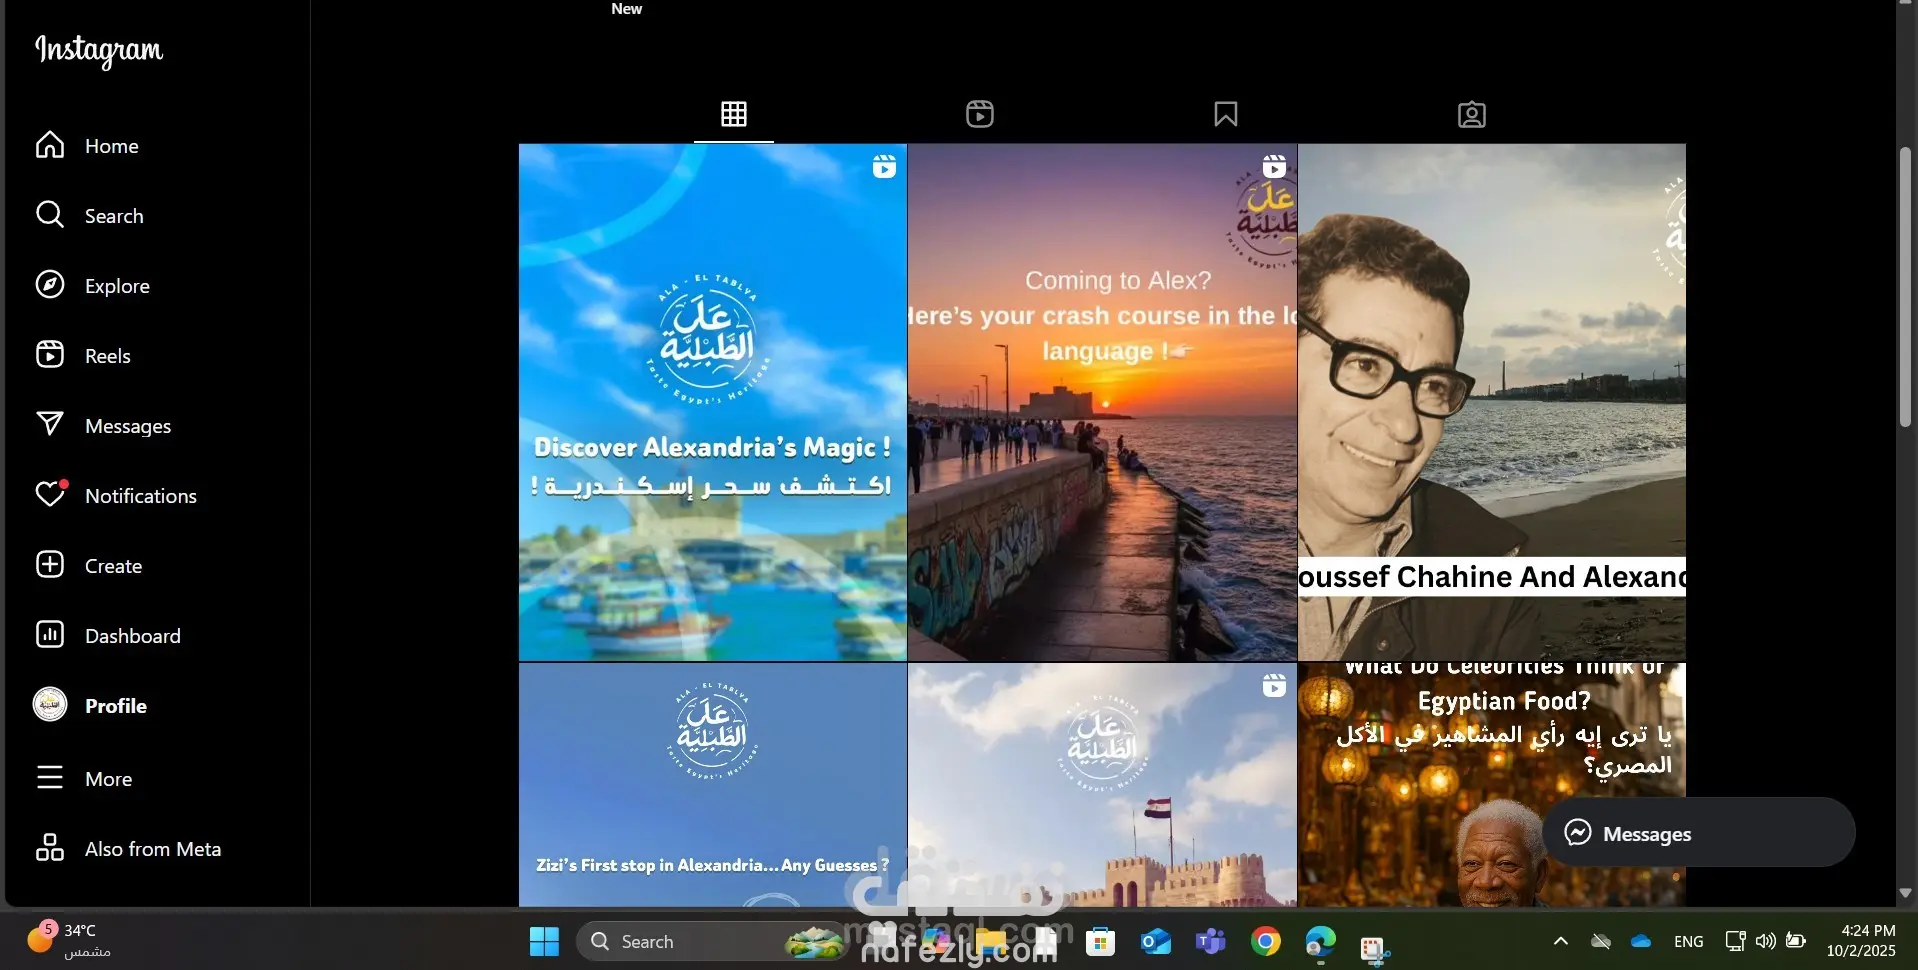Open Microsoft Teams from the taskbar
The width and height of the screenshot is (1918, 970).
tap(1211, 941)
